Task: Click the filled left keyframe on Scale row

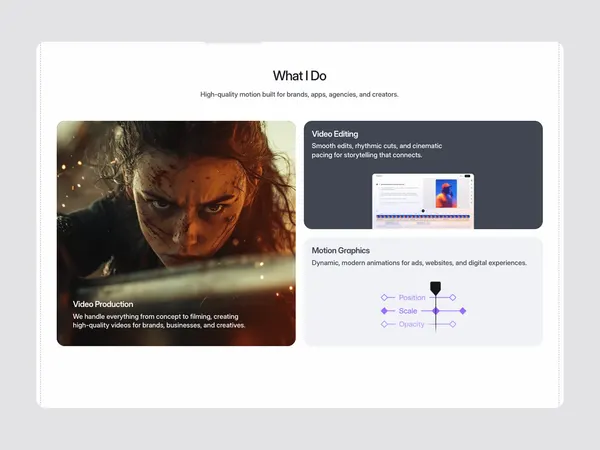Action: pyautogui.click(x=384, y=311)
